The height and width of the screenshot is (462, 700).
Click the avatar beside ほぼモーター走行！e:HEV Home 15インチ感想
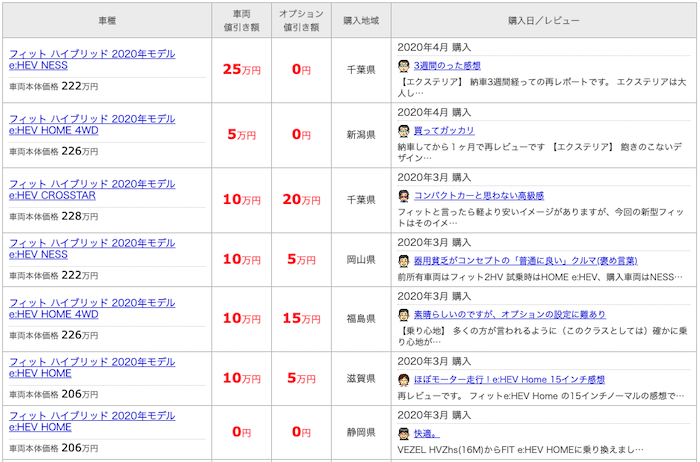(404, 380)
